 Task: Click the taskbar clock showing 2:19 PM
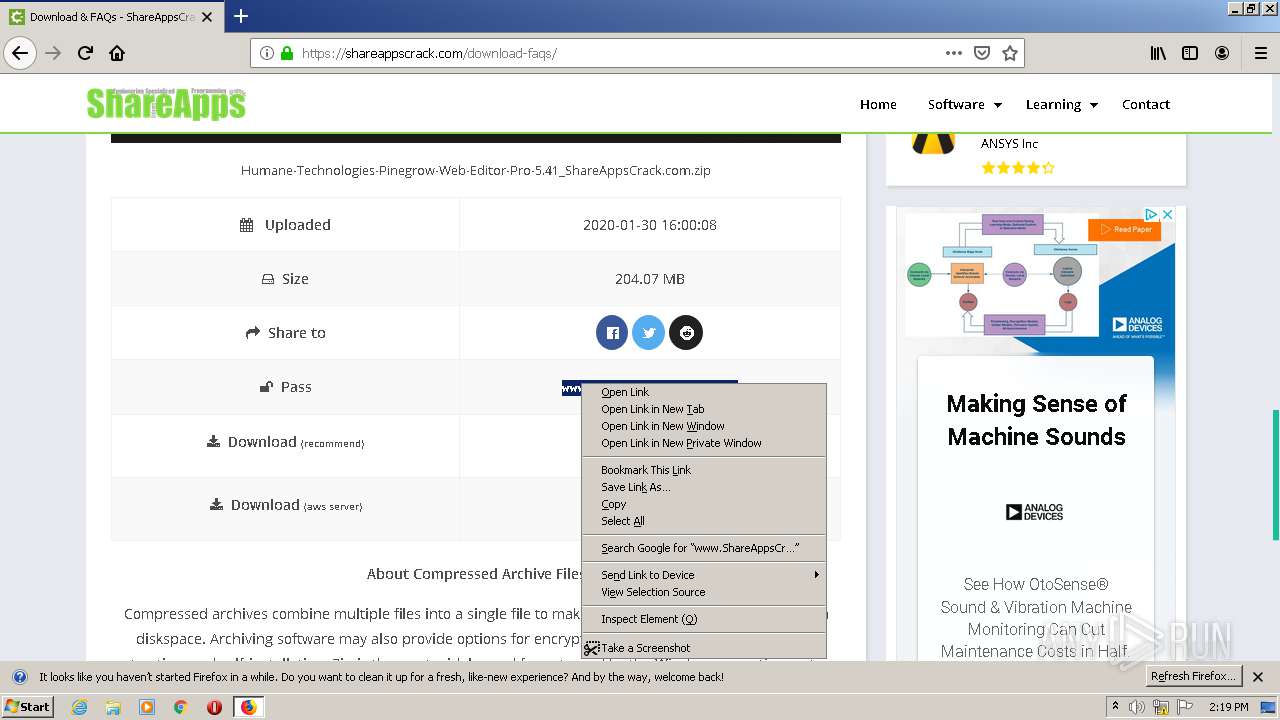(1229, 707)
